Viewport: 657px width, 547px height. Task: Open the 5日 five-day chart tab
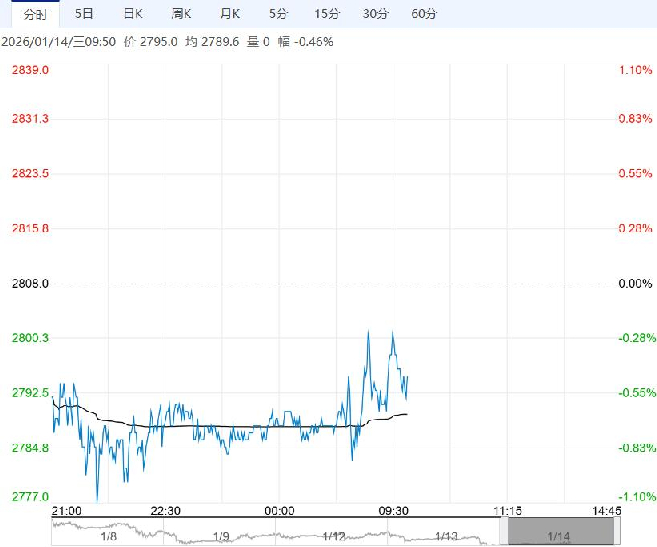point(86,14)
